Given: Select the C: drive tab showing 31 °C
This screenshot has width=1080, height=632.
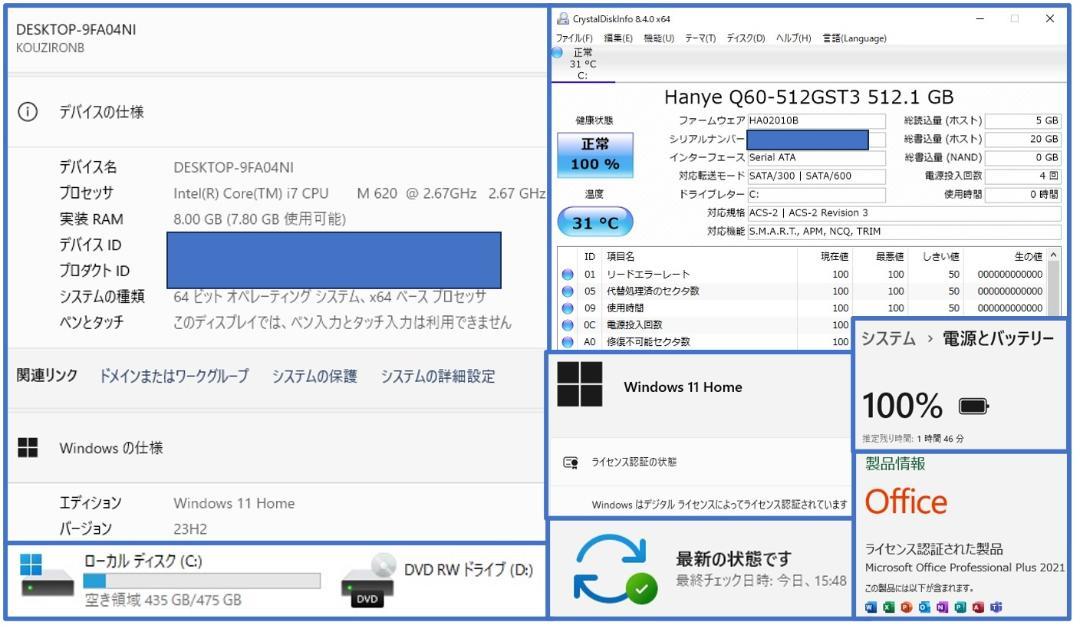Looking at the screenshot, I should [583, 64].
